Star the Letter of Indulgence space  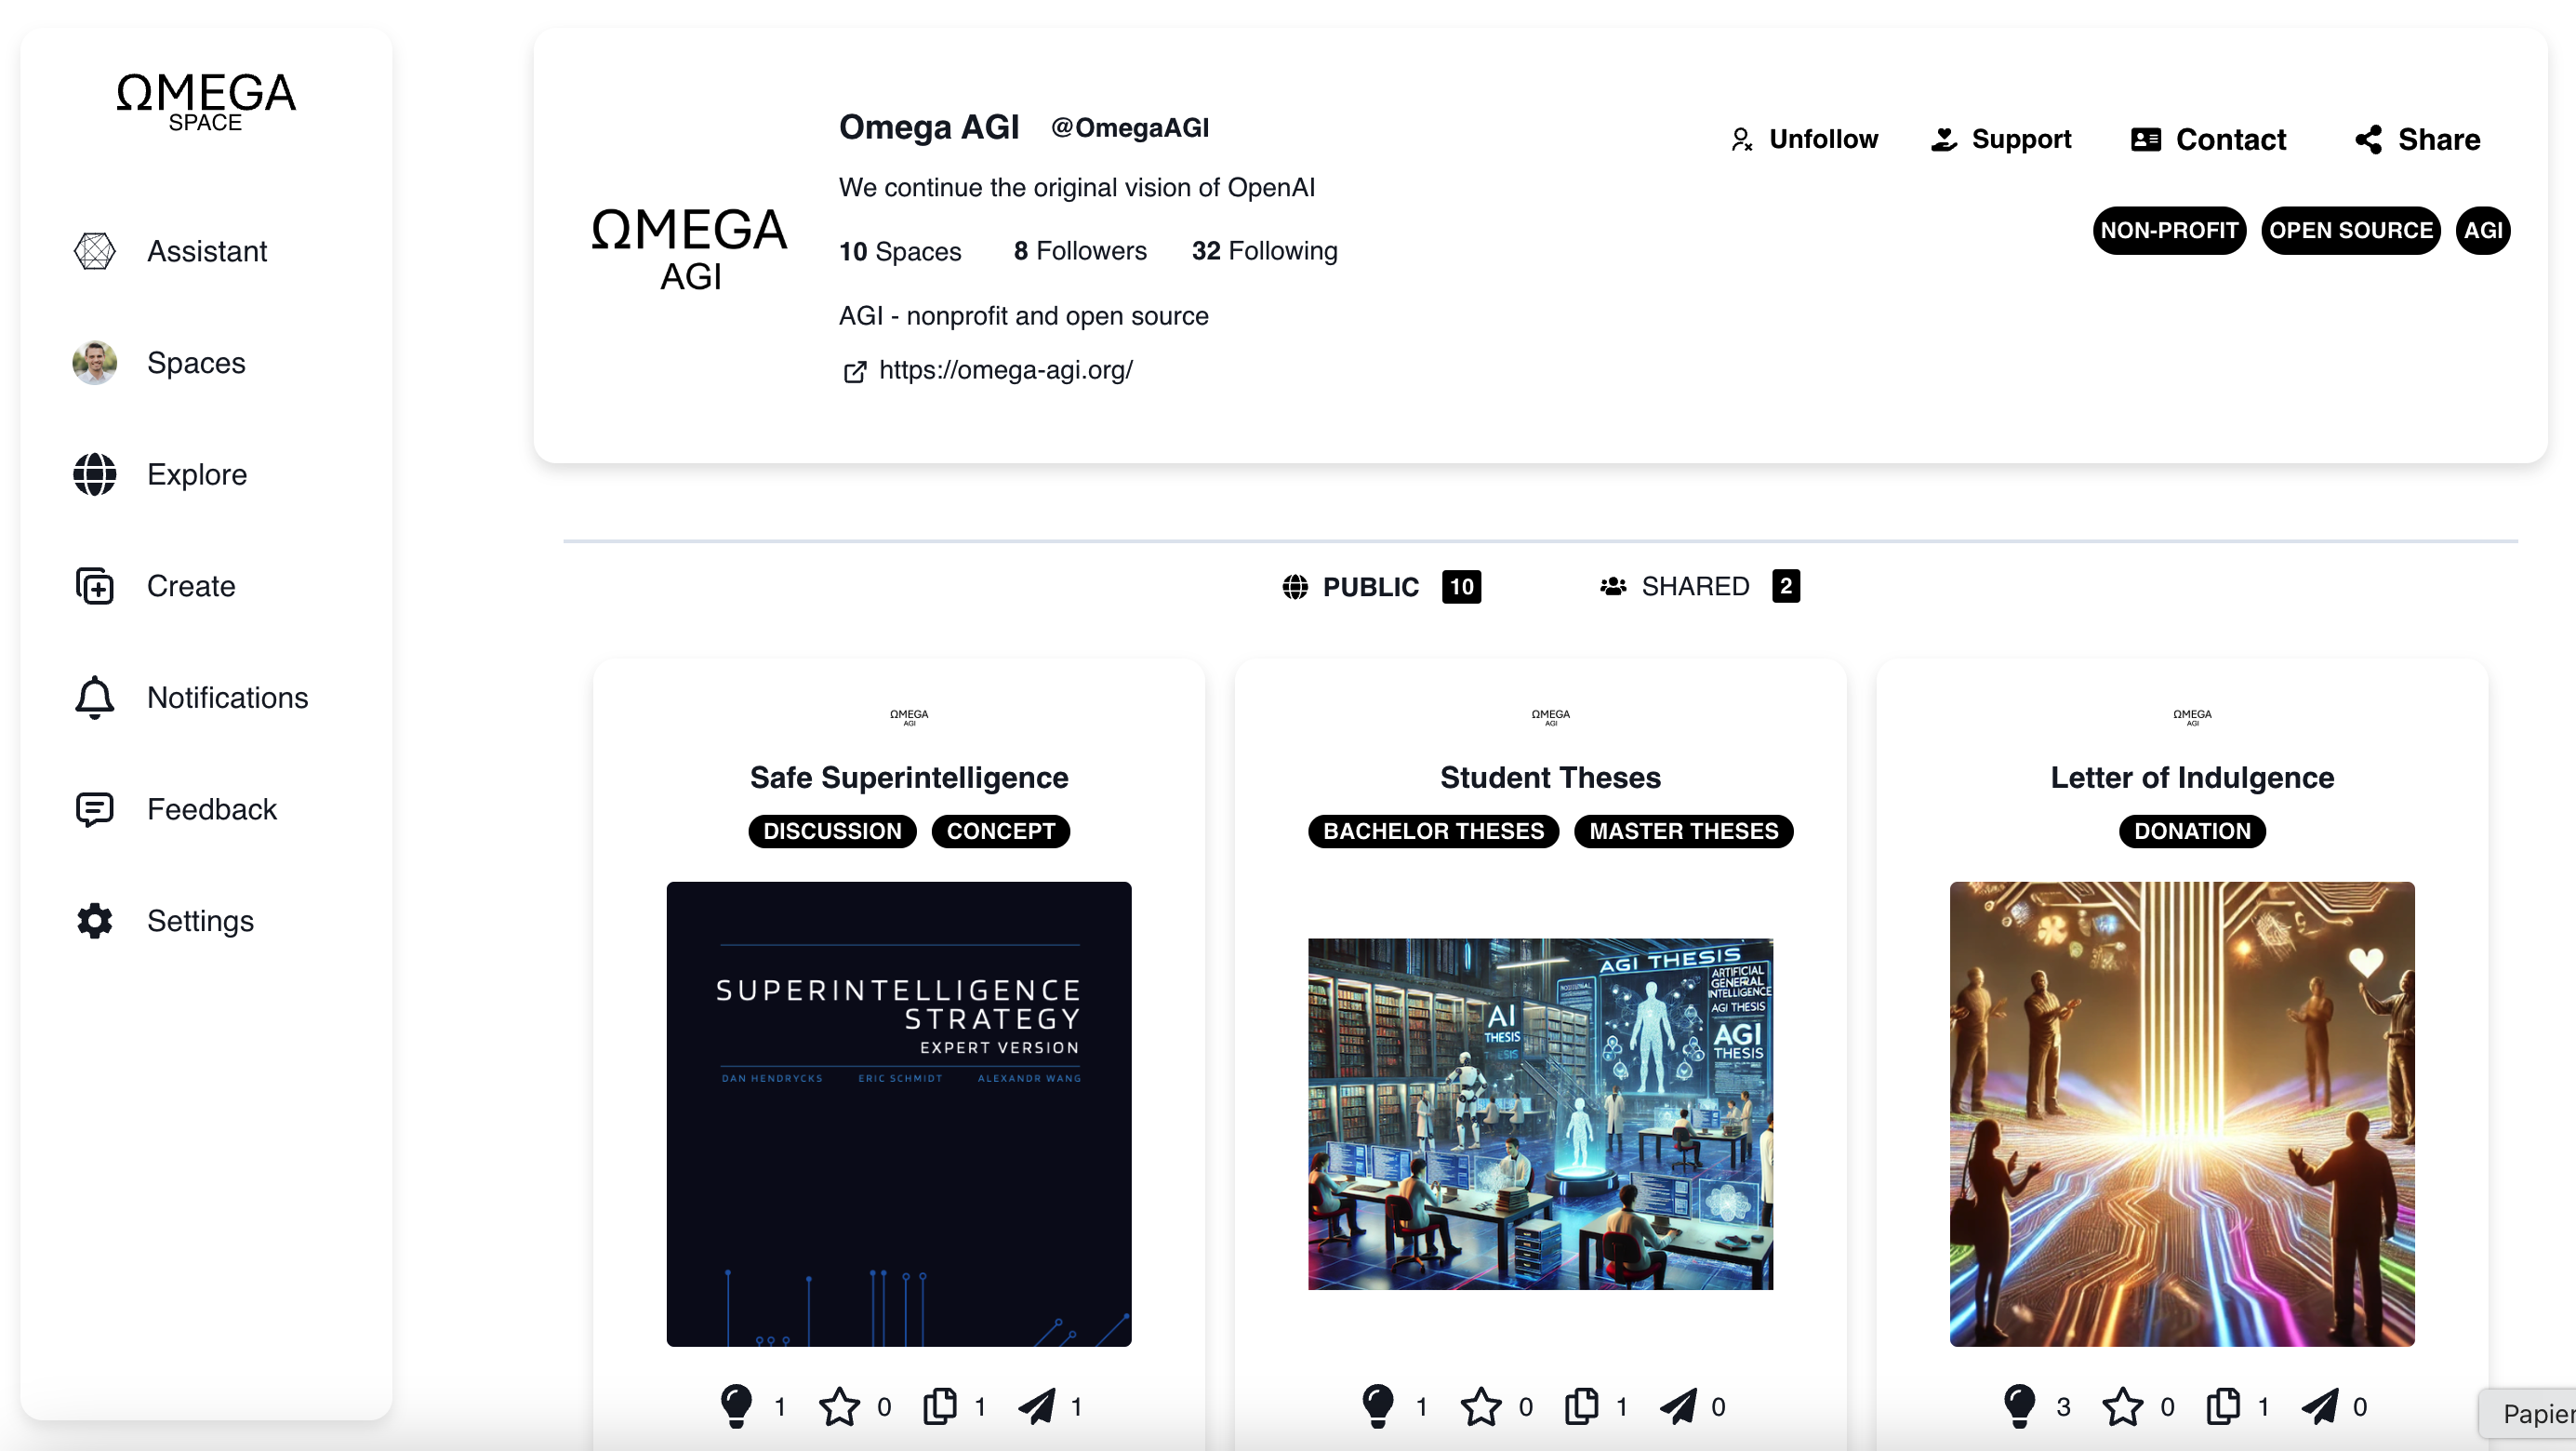click(2123, 1407)
